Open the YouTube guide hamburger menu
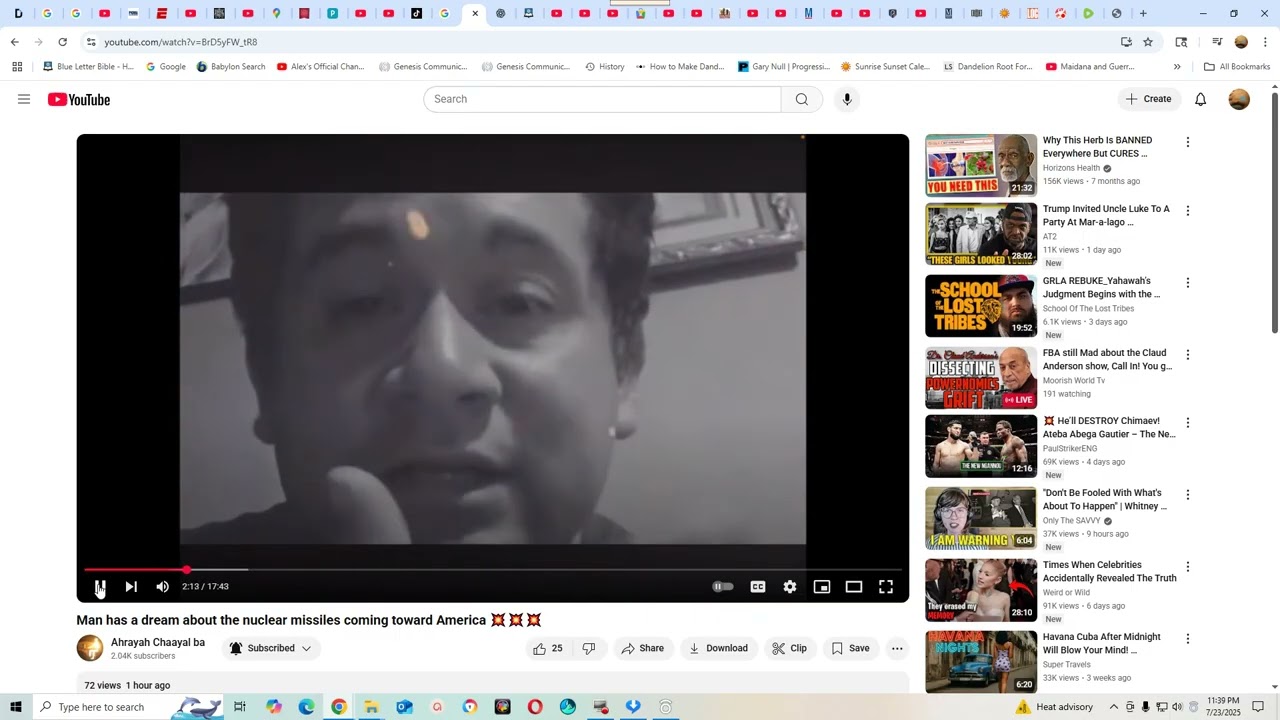This screenshot has width=1280, height=720. tap(24, 99)
